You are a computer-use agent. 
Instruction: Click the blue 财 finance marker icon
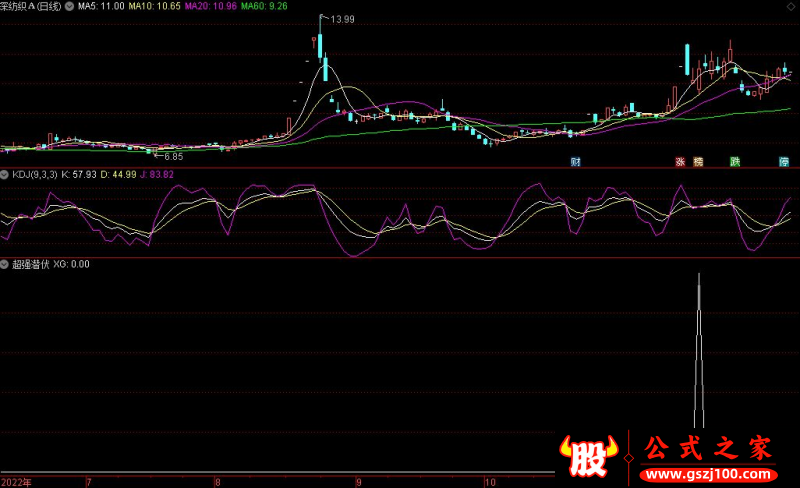point(576,161)
